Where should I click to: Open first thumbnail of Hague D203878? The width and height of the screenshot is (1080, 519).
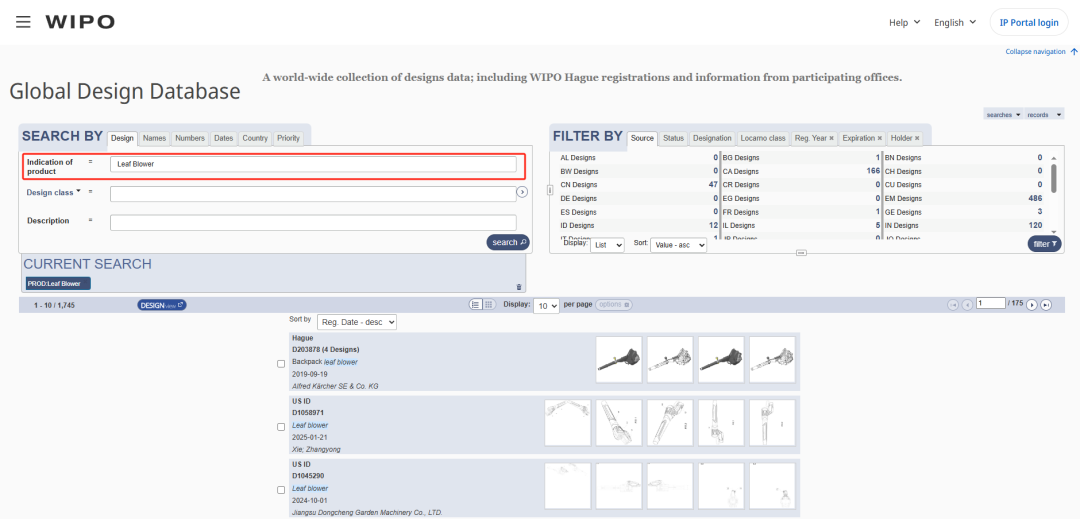(x=619, y=360)
